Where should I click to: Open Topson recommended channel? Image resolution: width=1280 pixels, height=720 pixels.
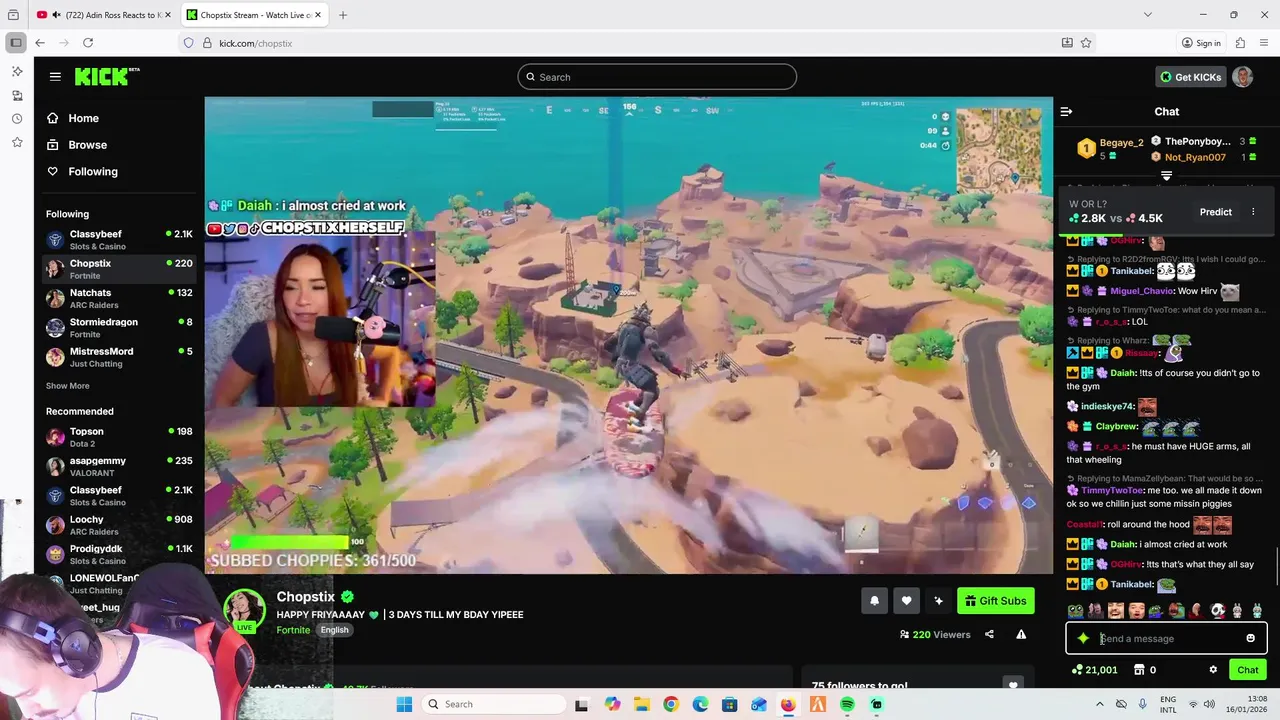pos(119,437)
